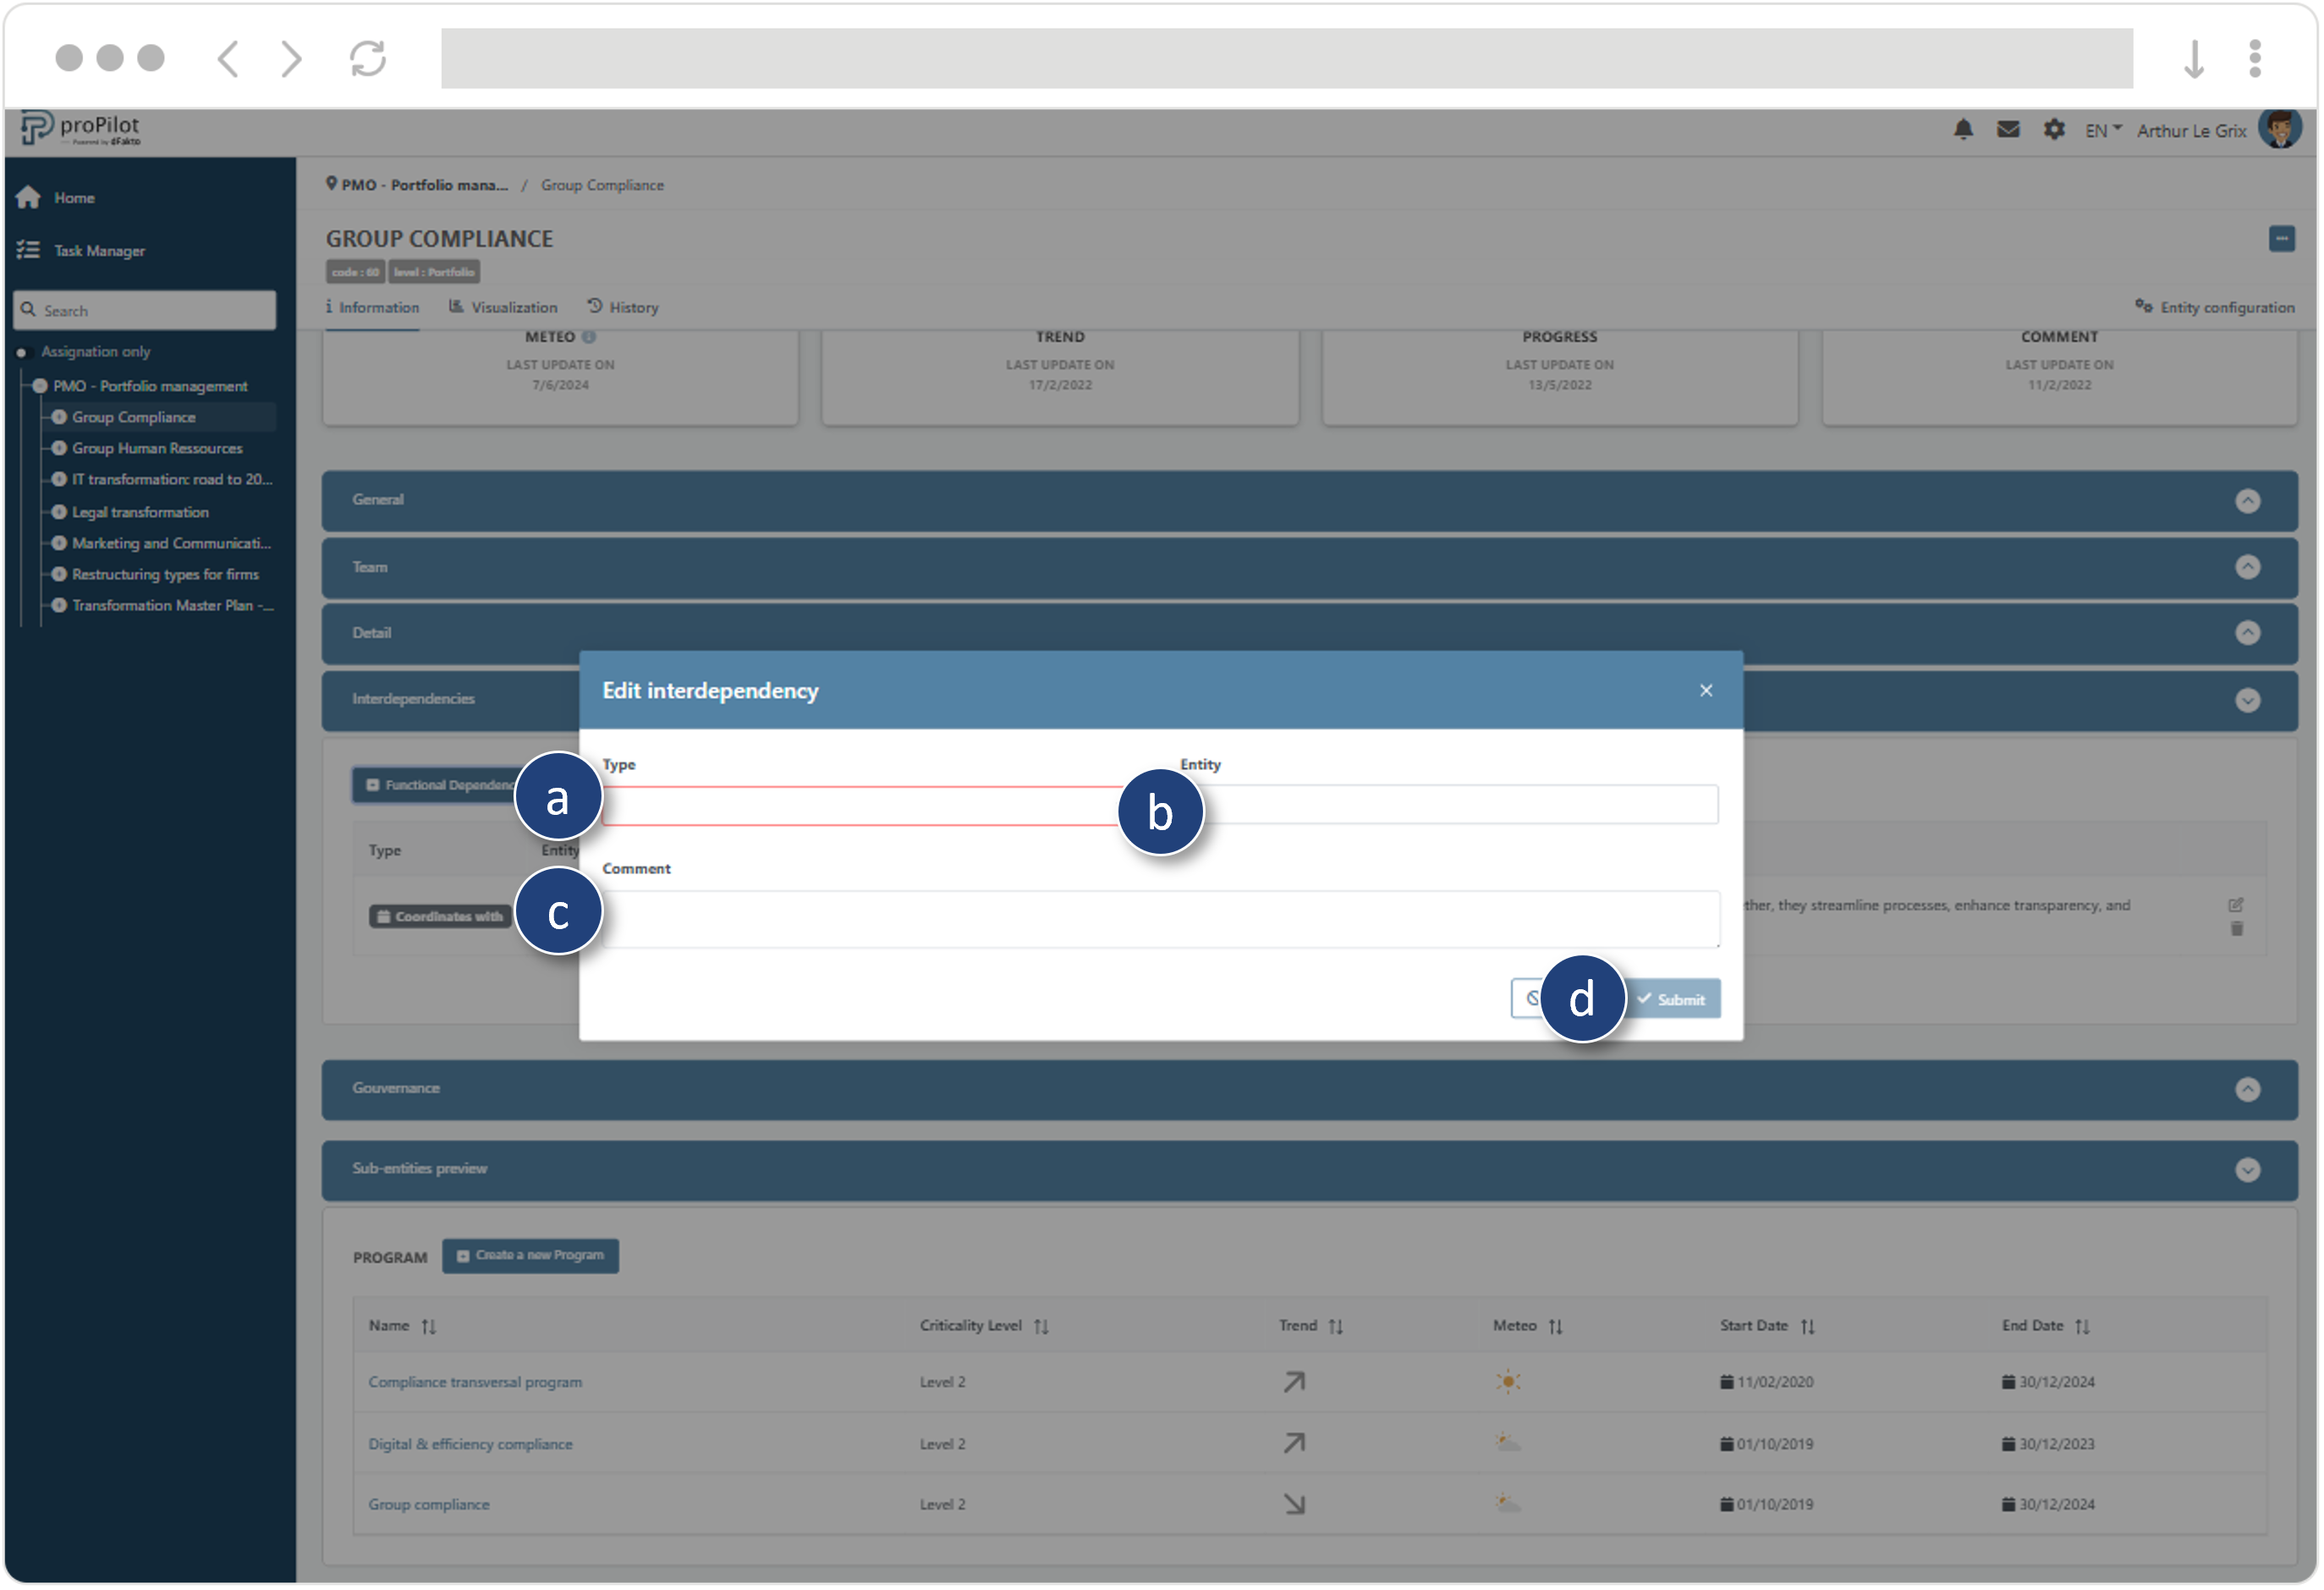
Task: Click the edit pencil on interdependency row
Action: tap(2236, 906)
